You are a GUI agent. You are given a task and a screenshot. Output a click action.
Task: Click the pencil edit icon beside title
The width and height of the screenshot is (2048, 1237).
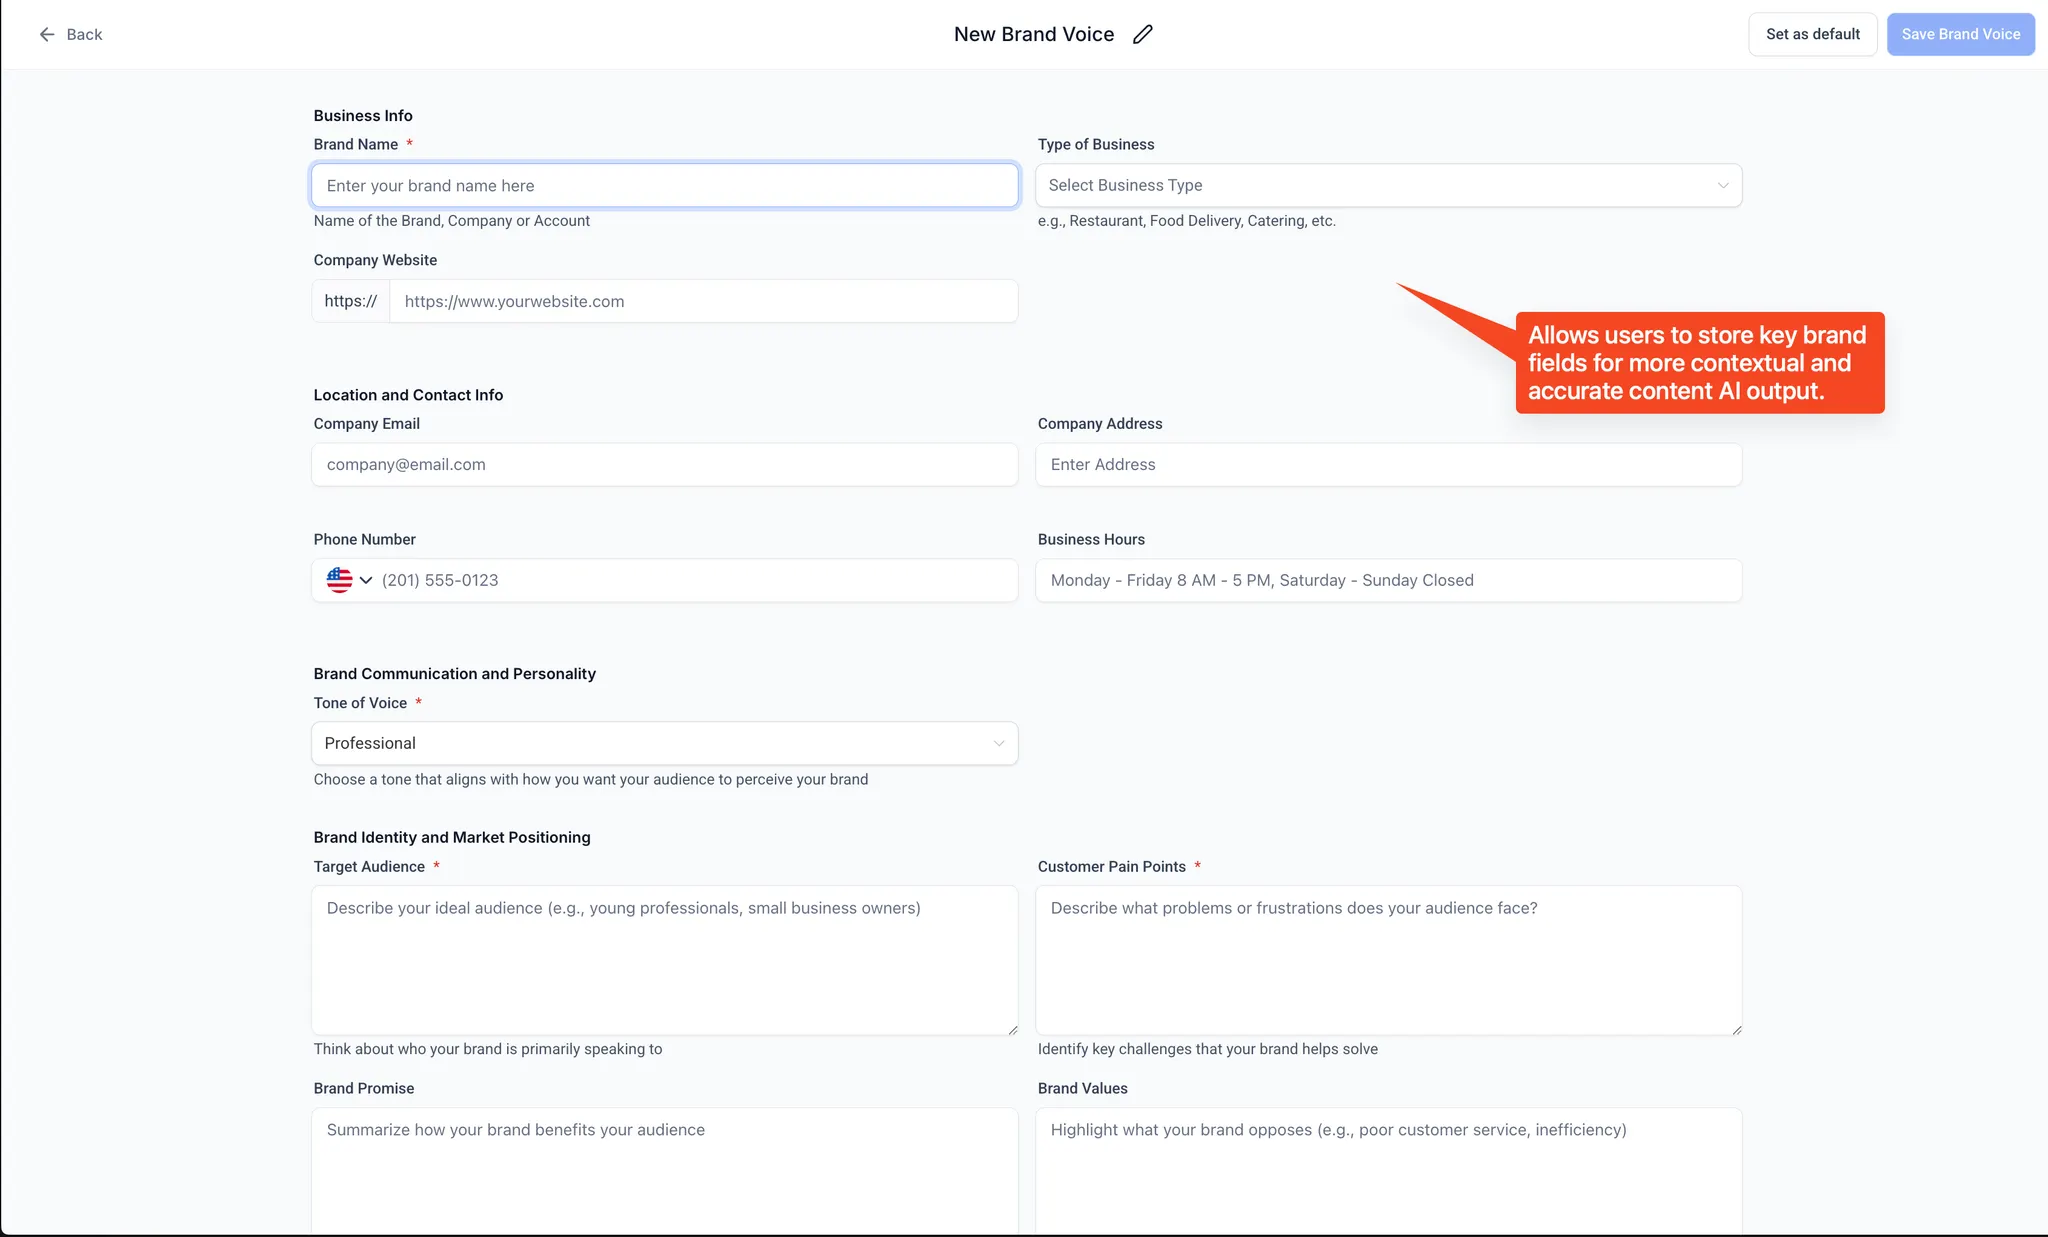(x=1143, y=34)
